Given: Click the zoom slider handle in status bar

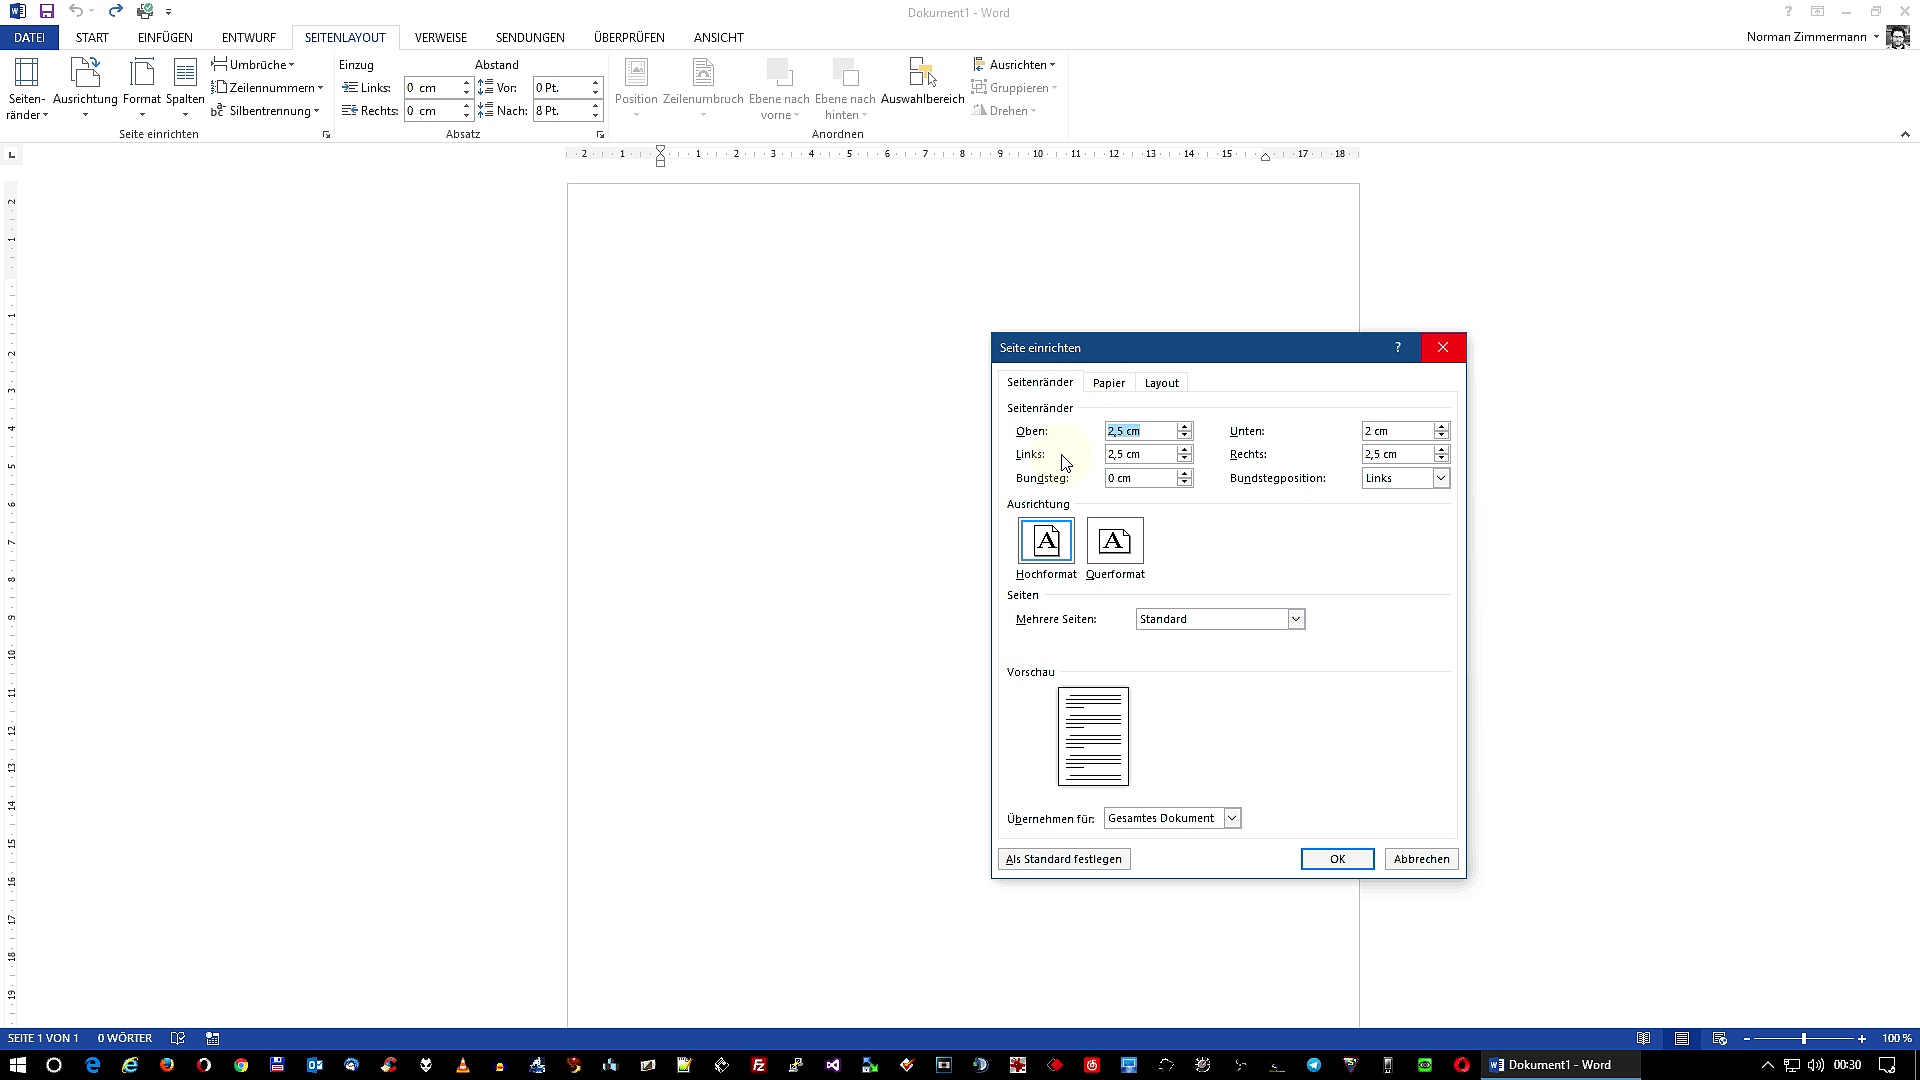Looking at the screenshot, I should (x=1804, y=1038).
